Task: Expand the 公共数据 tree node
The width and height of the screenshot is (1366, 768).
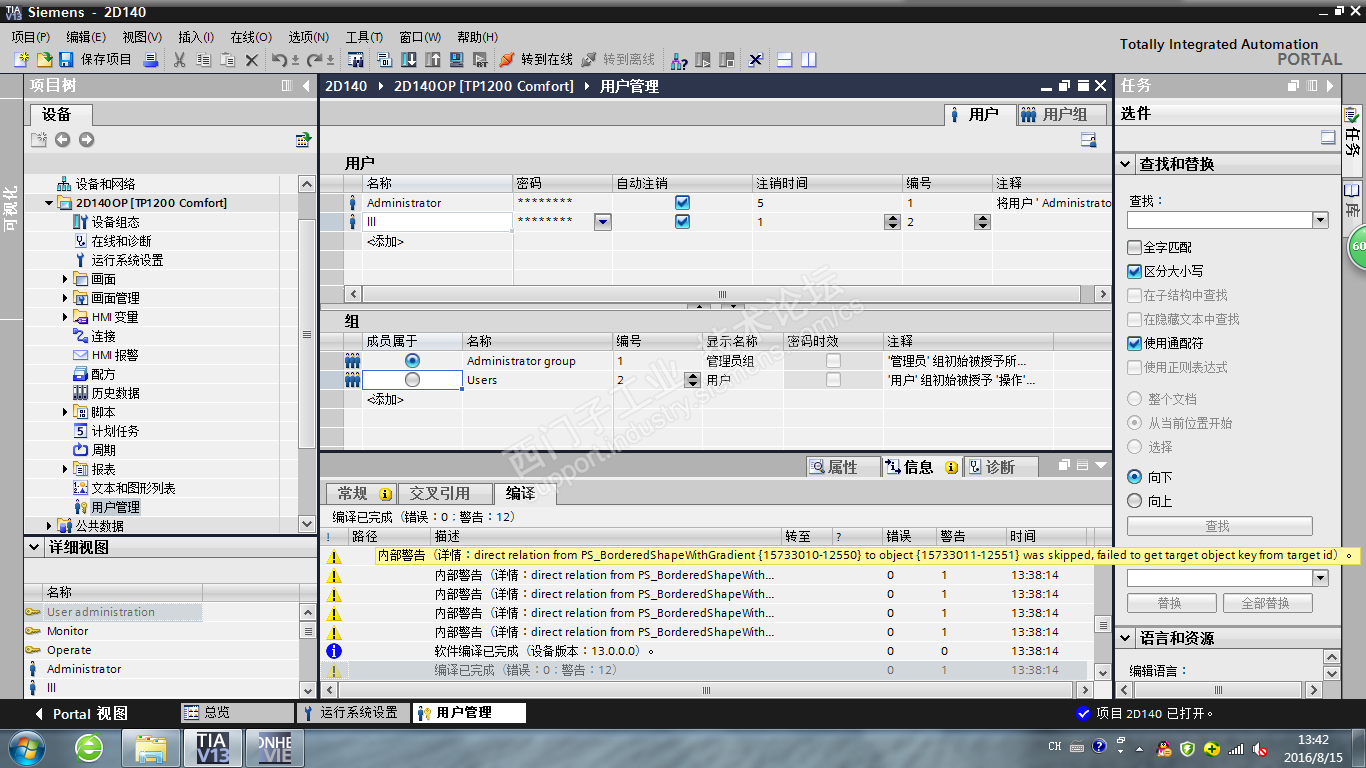Action: click(x=49, y=526)
